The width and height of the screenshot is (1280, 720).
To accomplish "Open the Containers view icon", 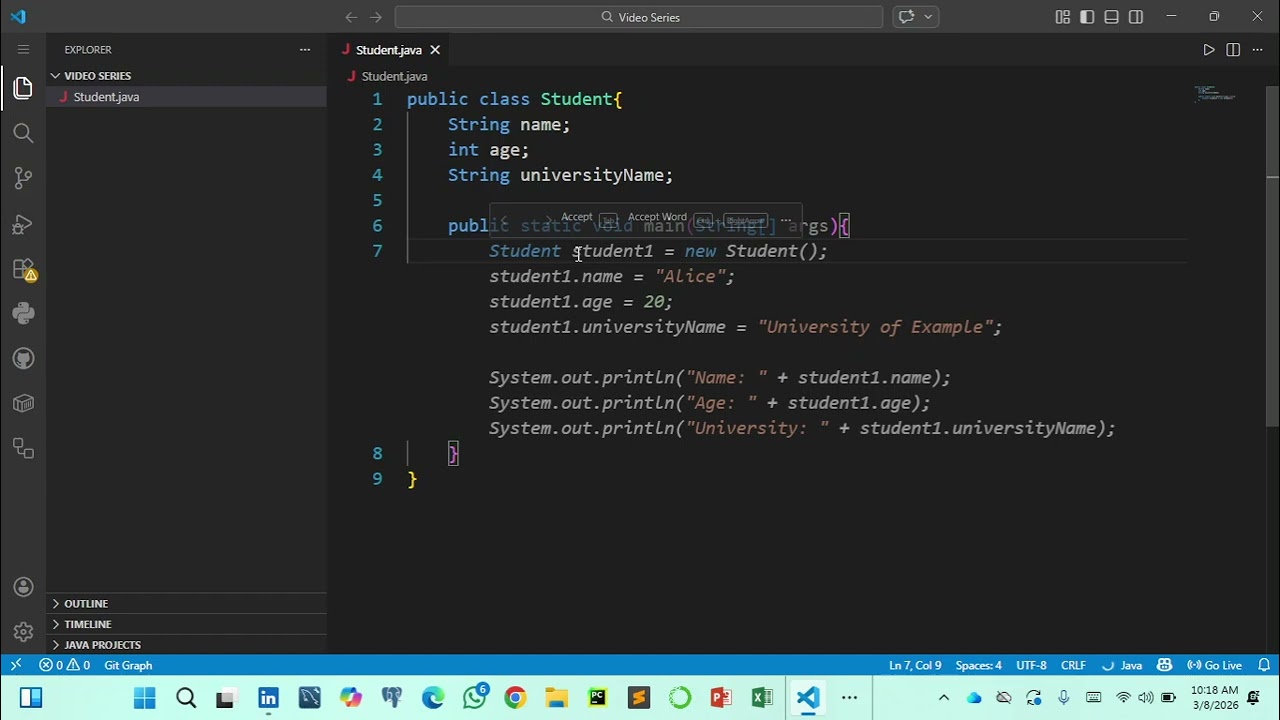I will (23, 404).
